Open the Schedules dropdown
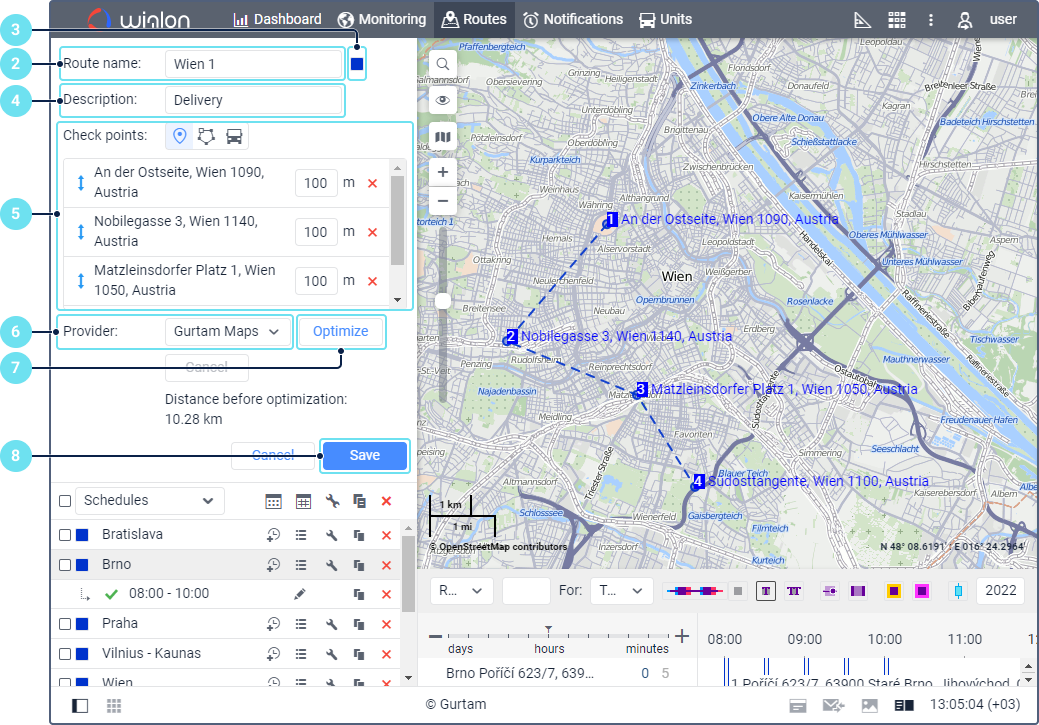The width and height of the screenshot is (1039, 725). coord(150,500)
